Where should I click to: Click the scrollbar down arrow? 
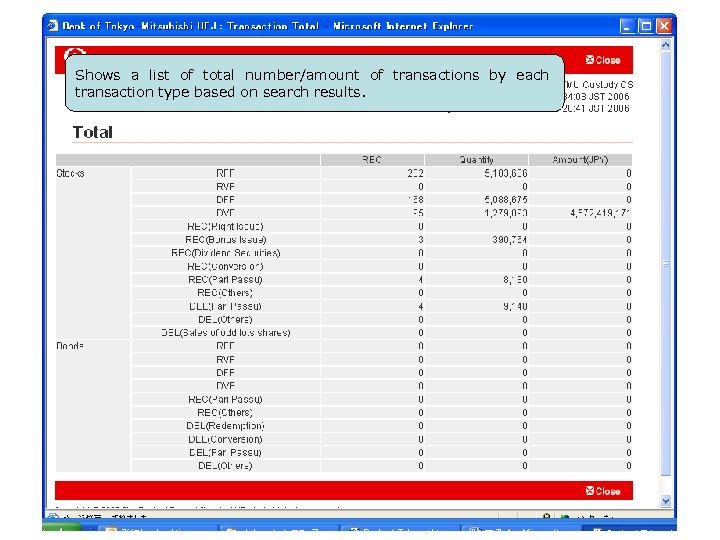click(x=665, y=501)
